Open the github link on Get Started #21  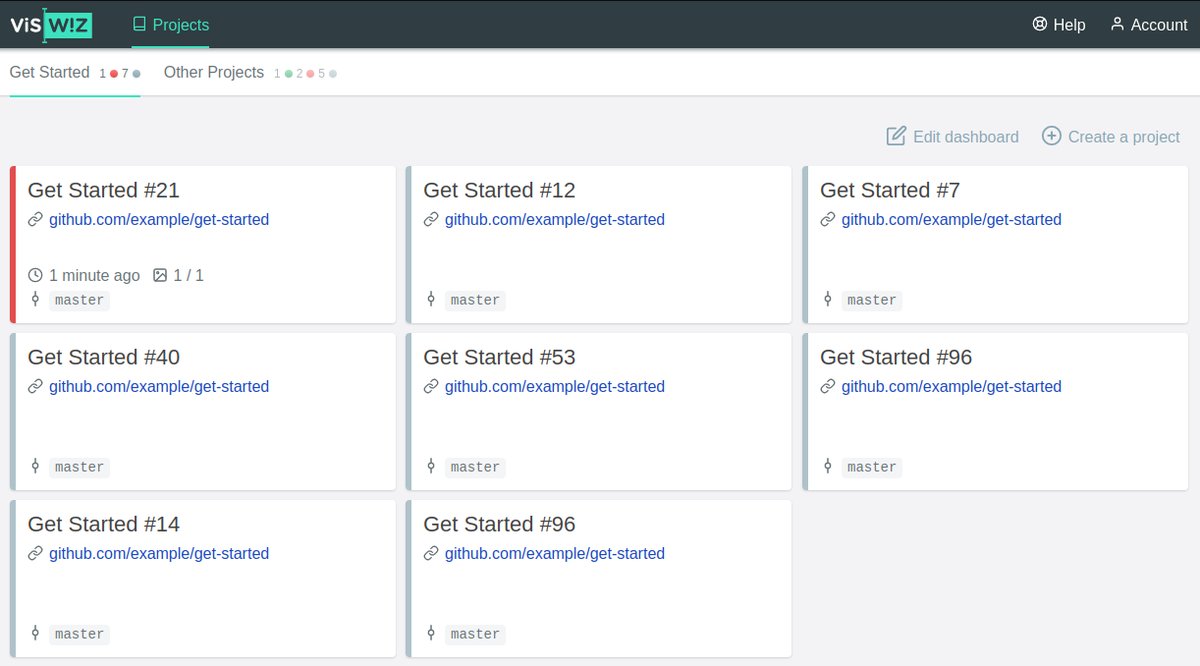(x=159, y=220)
